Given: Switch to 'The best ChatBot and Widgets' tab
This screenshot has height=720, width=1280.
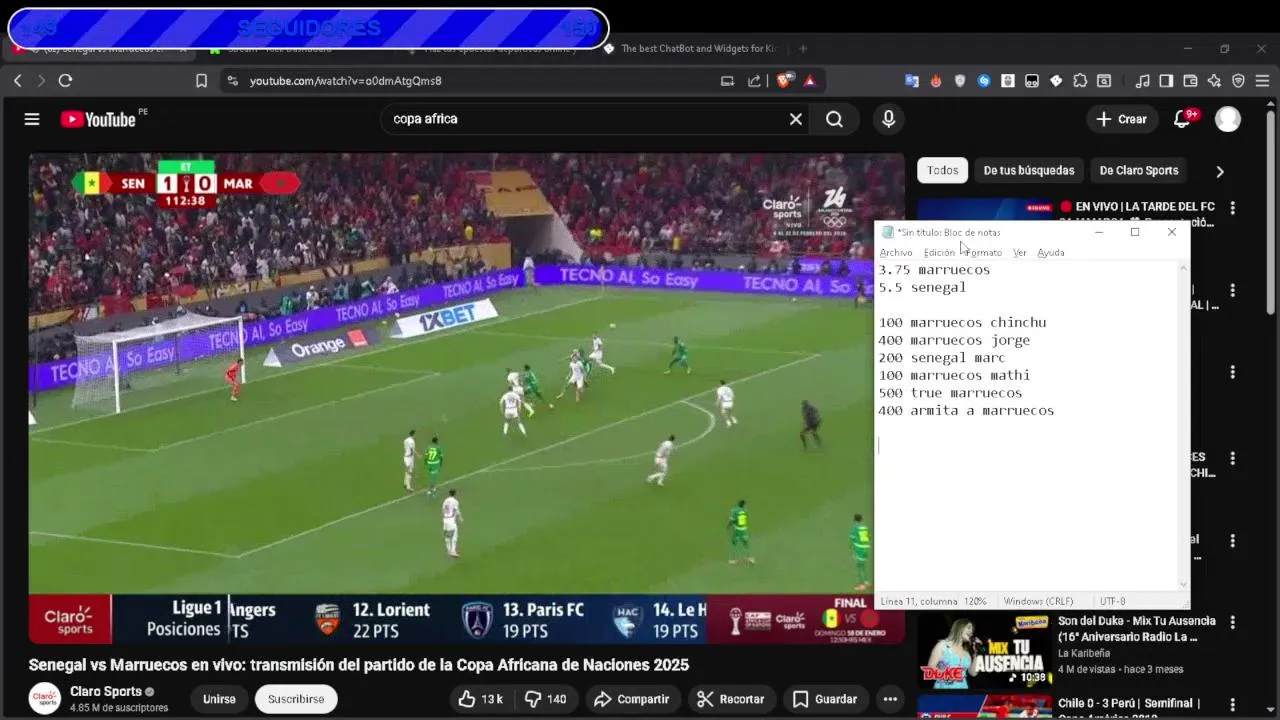Looking at the screenshot, I should click(690, 48).
